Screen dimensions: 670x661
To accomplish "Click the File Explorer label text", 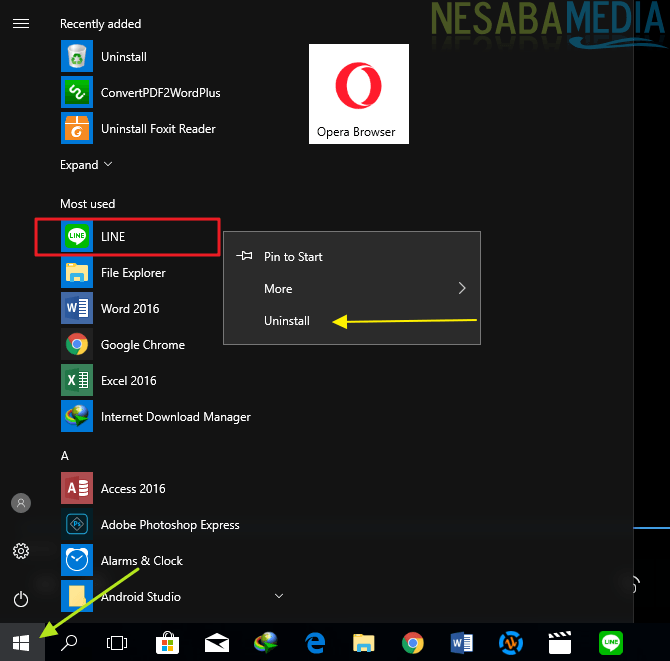I will (133, 273).
